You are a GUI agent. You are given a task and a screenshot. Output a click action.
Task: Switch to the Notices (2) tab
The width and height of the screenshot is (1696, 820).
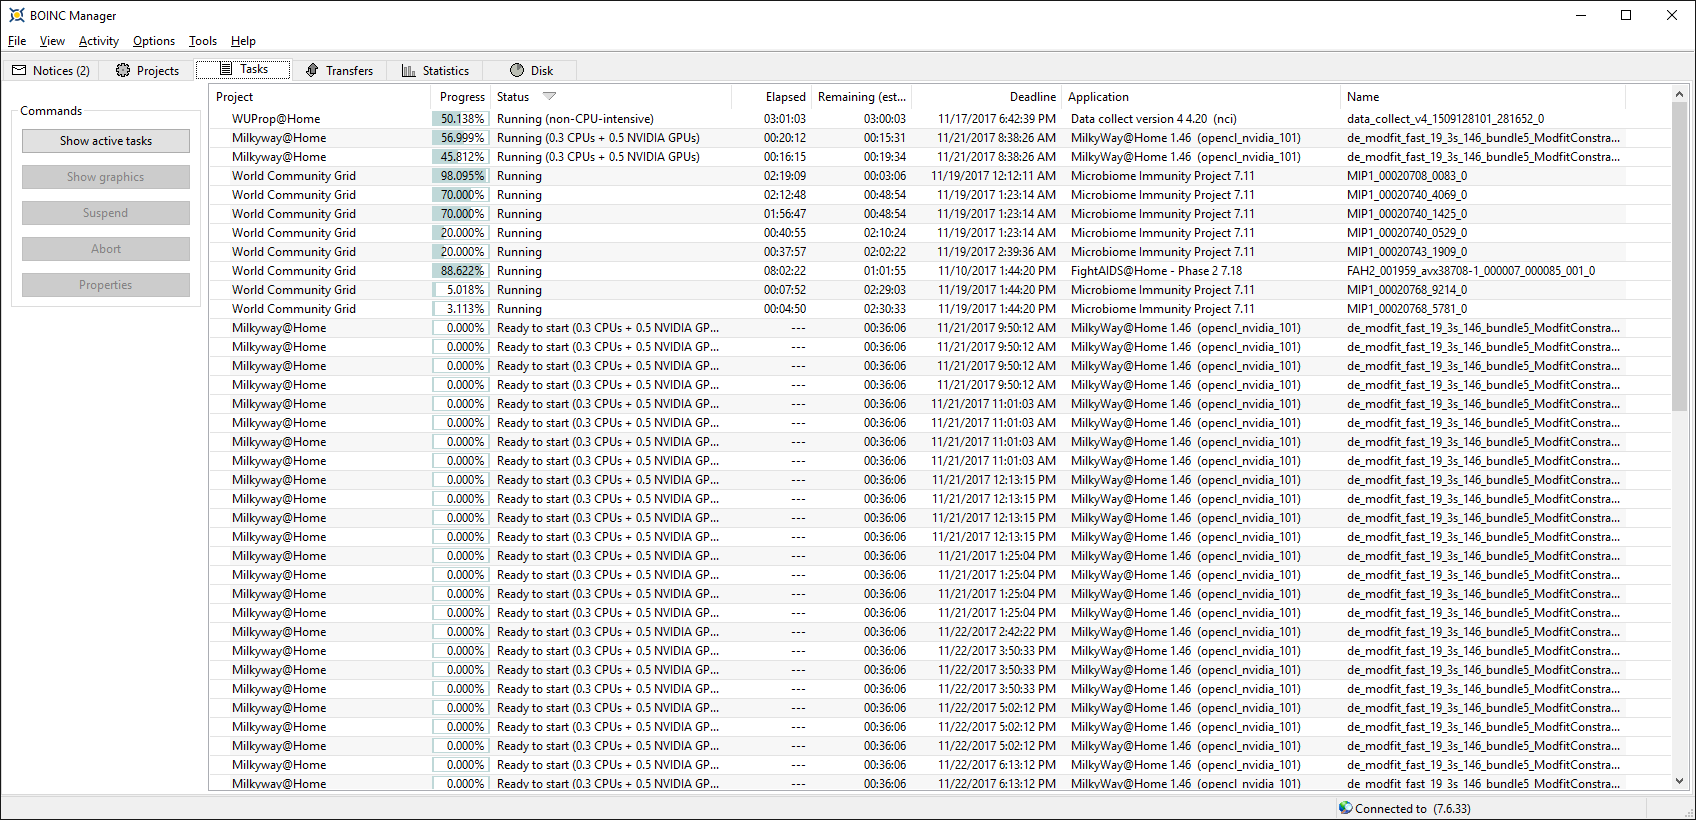(x=51, y=70)
